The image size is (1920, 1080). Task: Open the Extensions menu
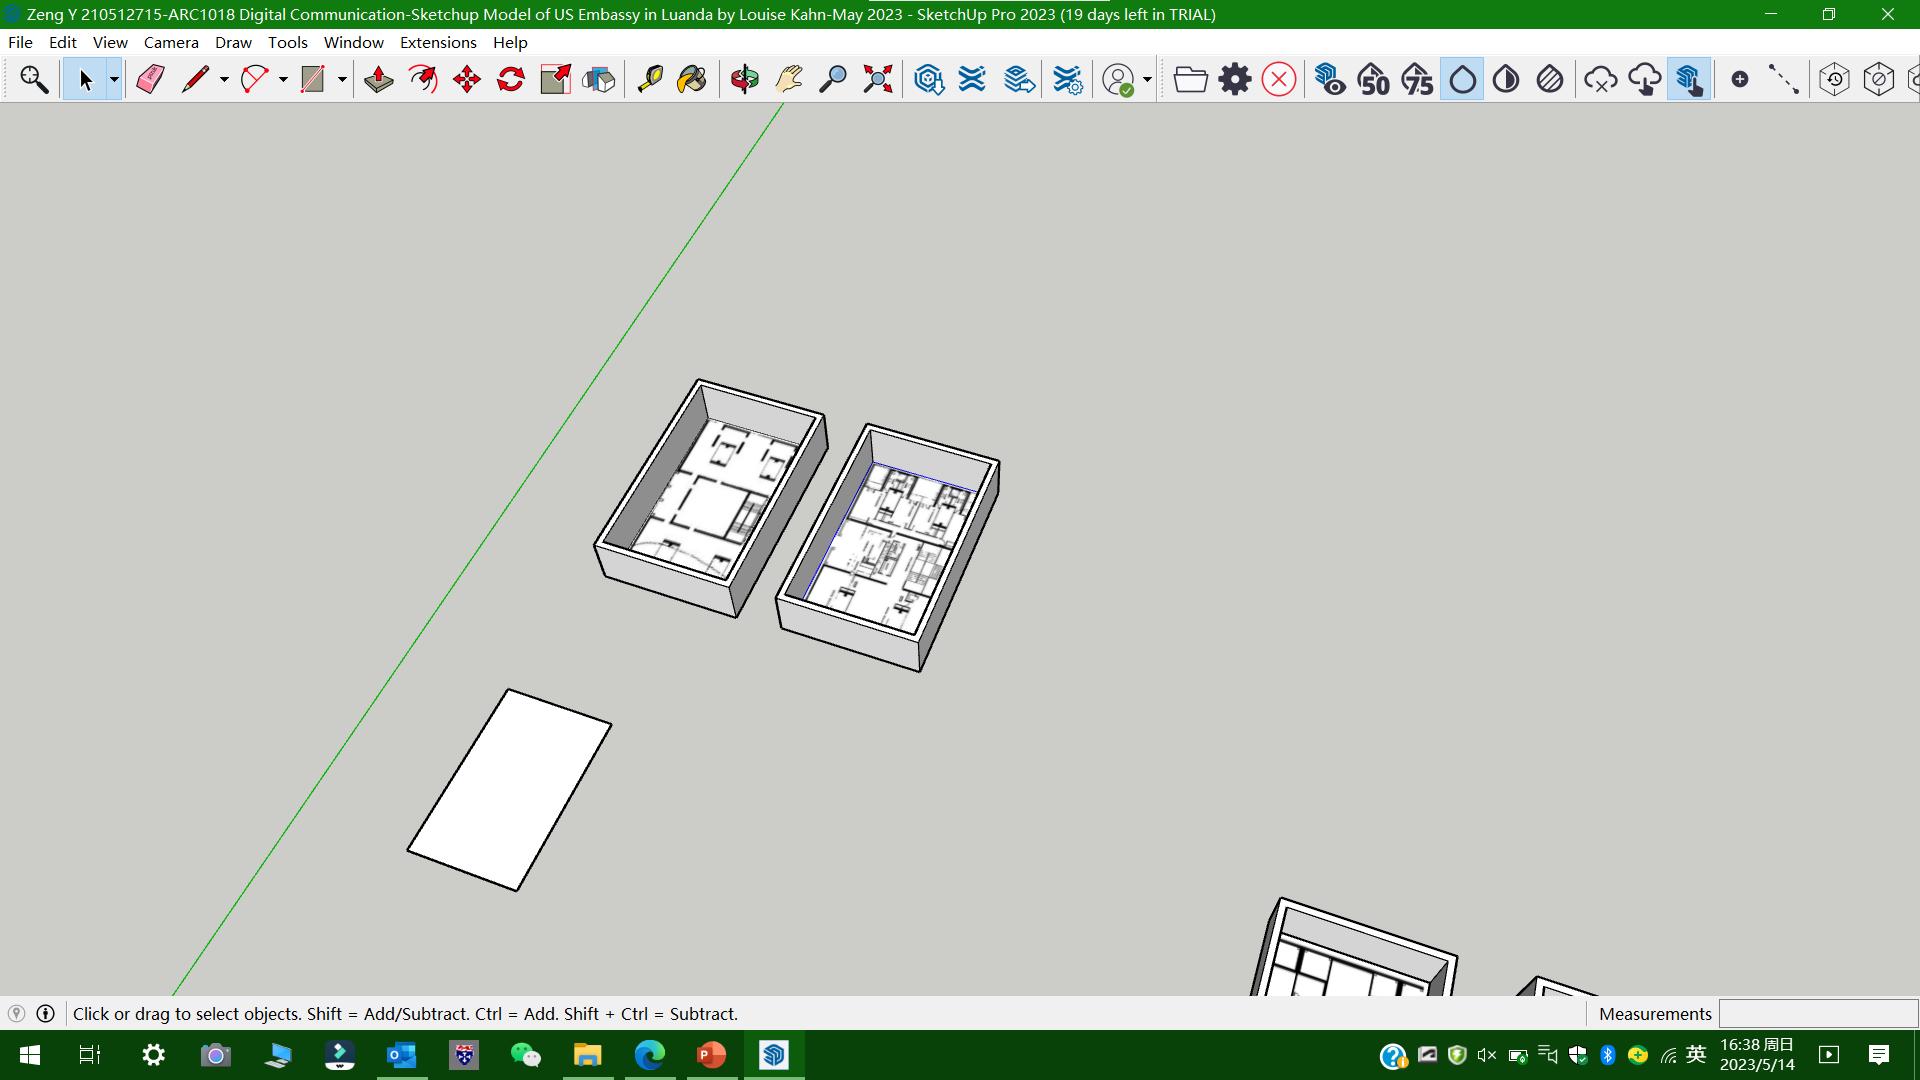(x=438, y=42)
